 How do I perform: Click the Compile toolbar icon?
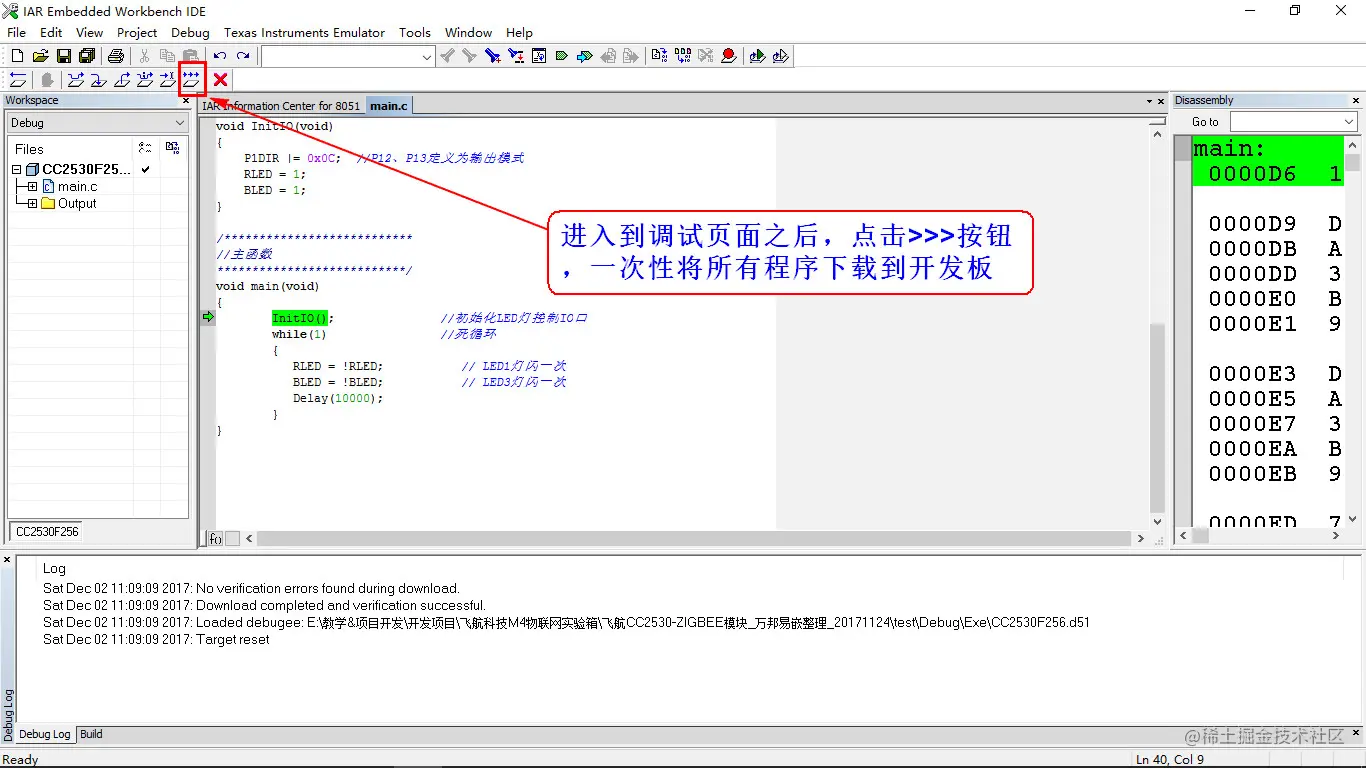click(658, 56)
